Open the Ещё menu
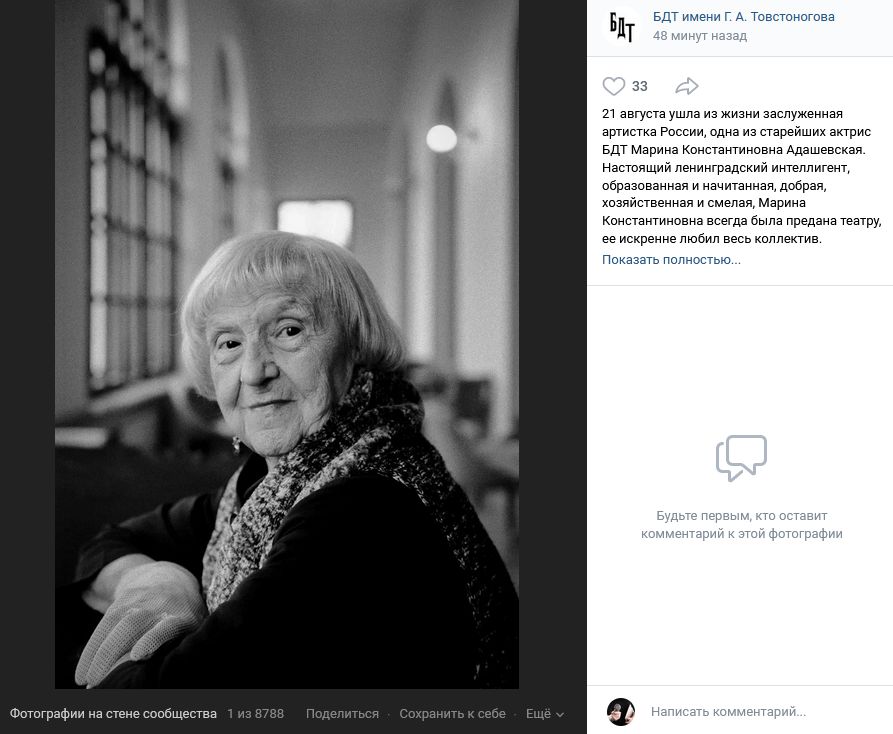The width and height of the screenshot is (893, 734). coord(544,714)
